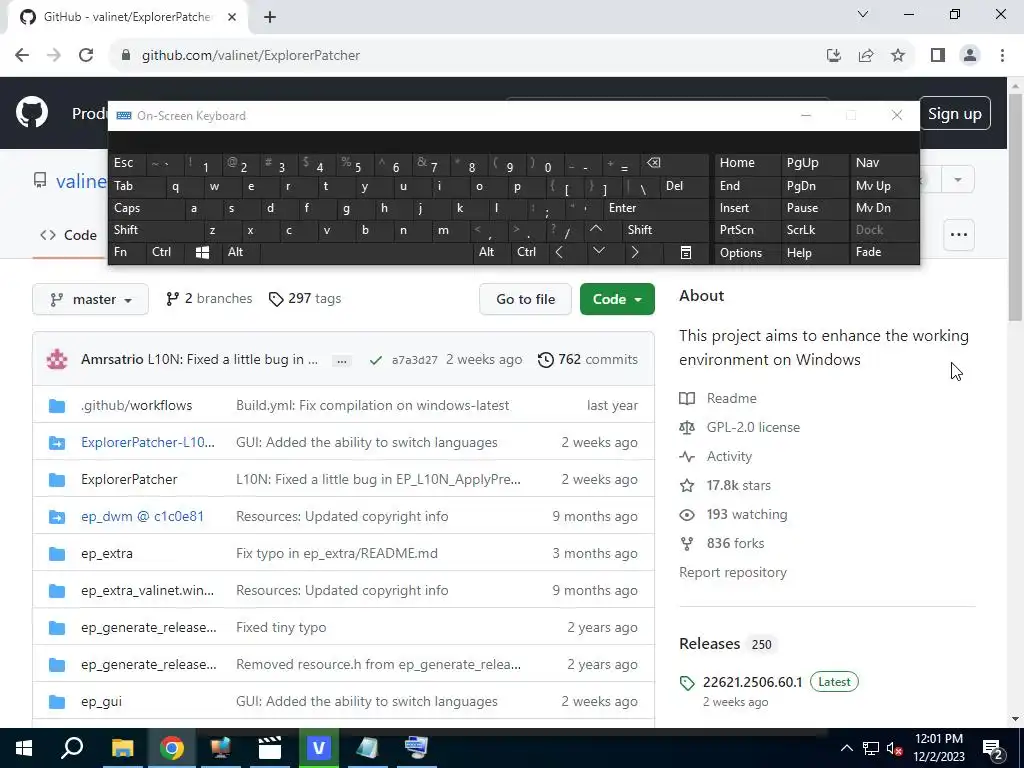Click the share page icon in address bar
The width and height of the screenshot is (1024, 768).
866,55
